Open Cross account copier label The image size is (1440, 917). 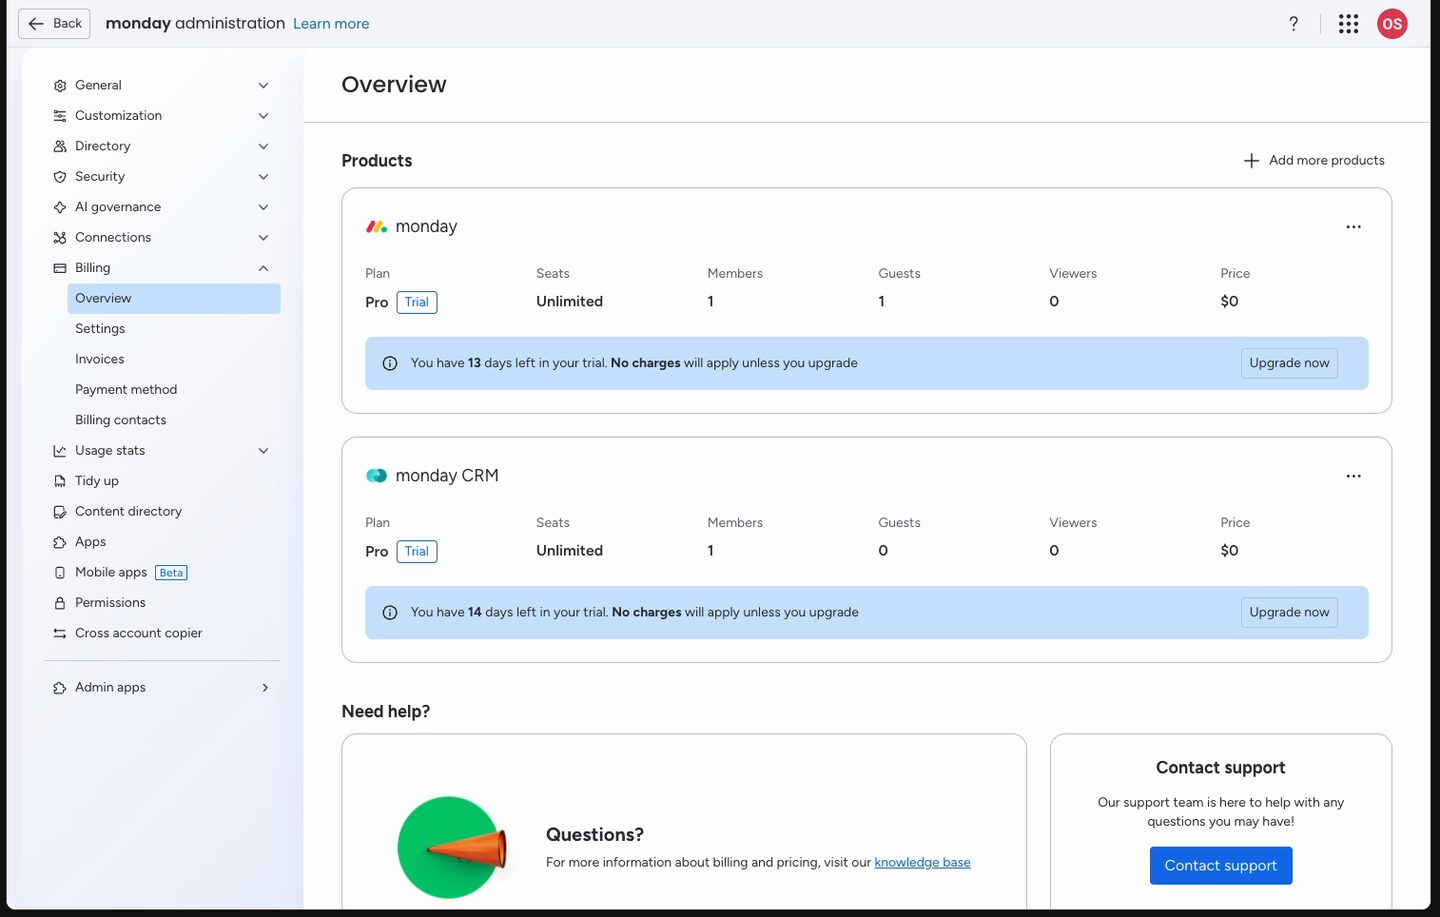138,634
